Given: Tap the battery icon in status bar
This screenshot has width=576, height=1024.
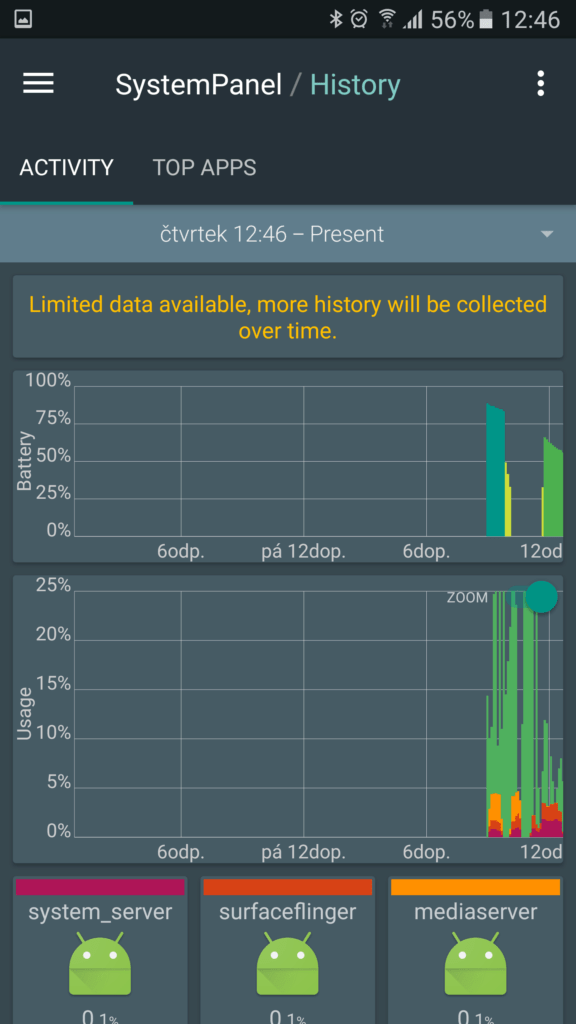Looking at the screenshot, I should (485, 20).
